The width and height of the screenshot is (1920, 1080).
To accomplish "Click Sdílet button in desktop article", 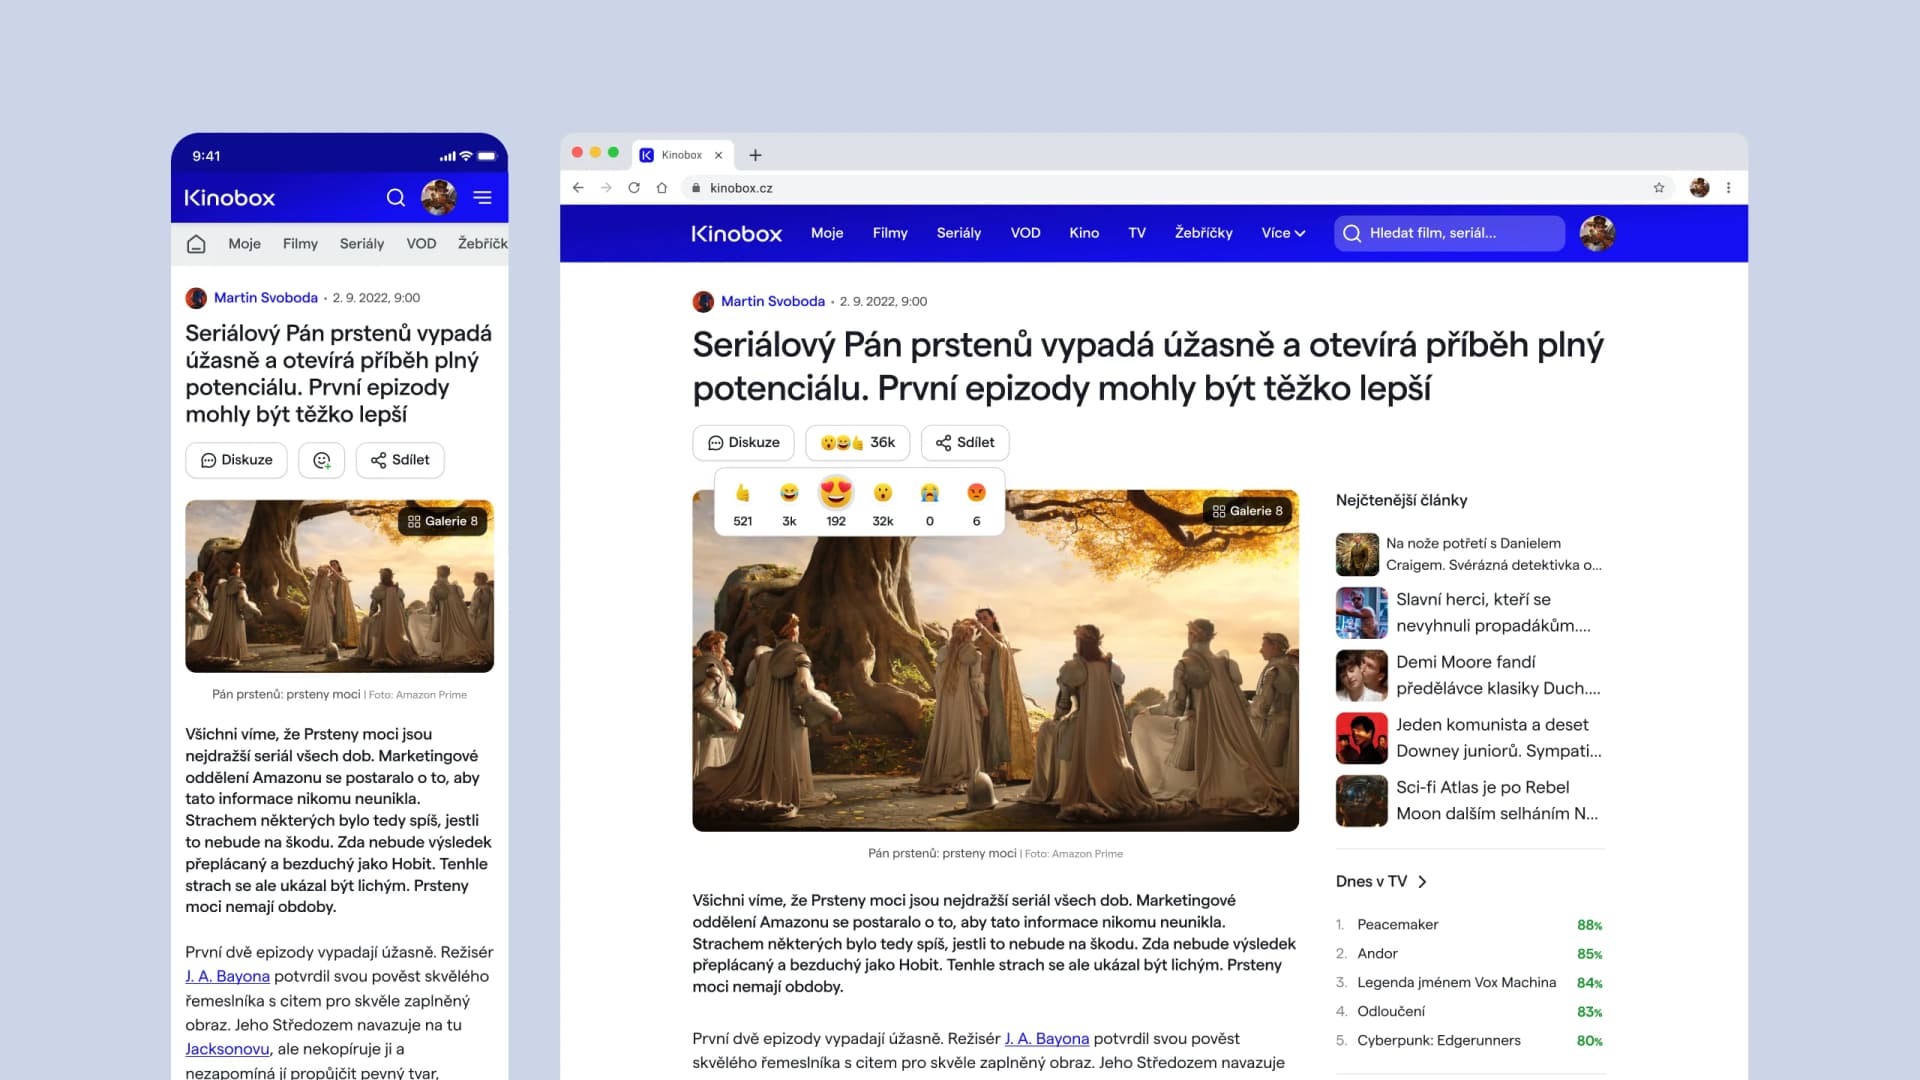I will tap(965, 442).
